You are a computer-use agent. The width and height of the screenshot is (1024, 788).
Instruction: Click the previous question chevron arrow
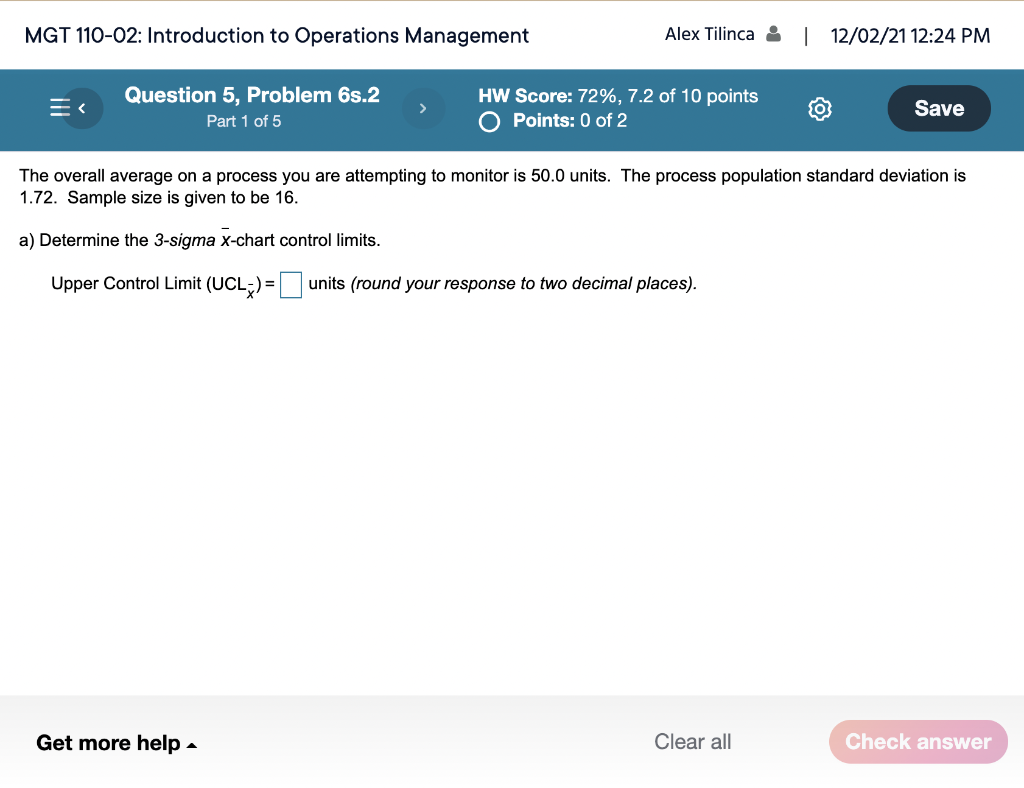[82, 108]
